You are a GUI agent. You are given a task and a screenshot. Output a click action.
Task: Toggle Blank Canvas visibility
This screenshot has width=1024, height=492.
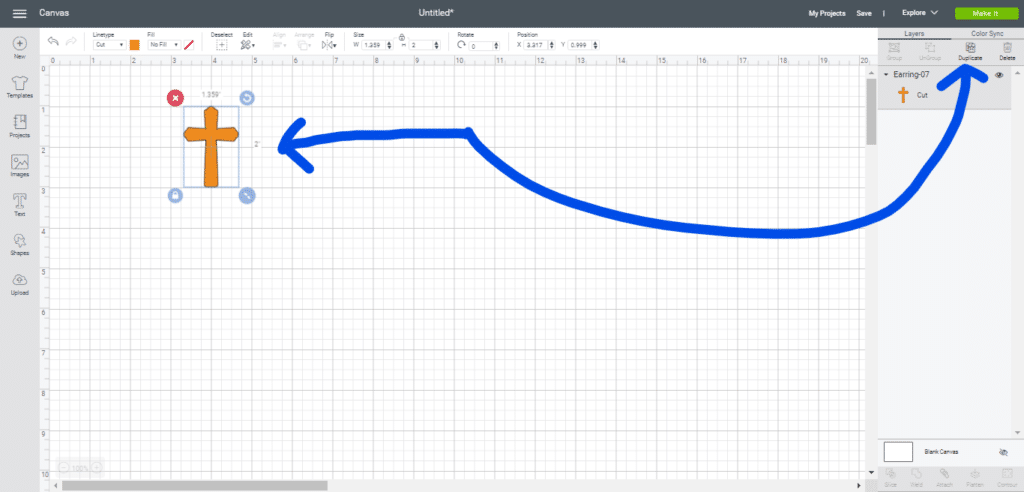1003,452
